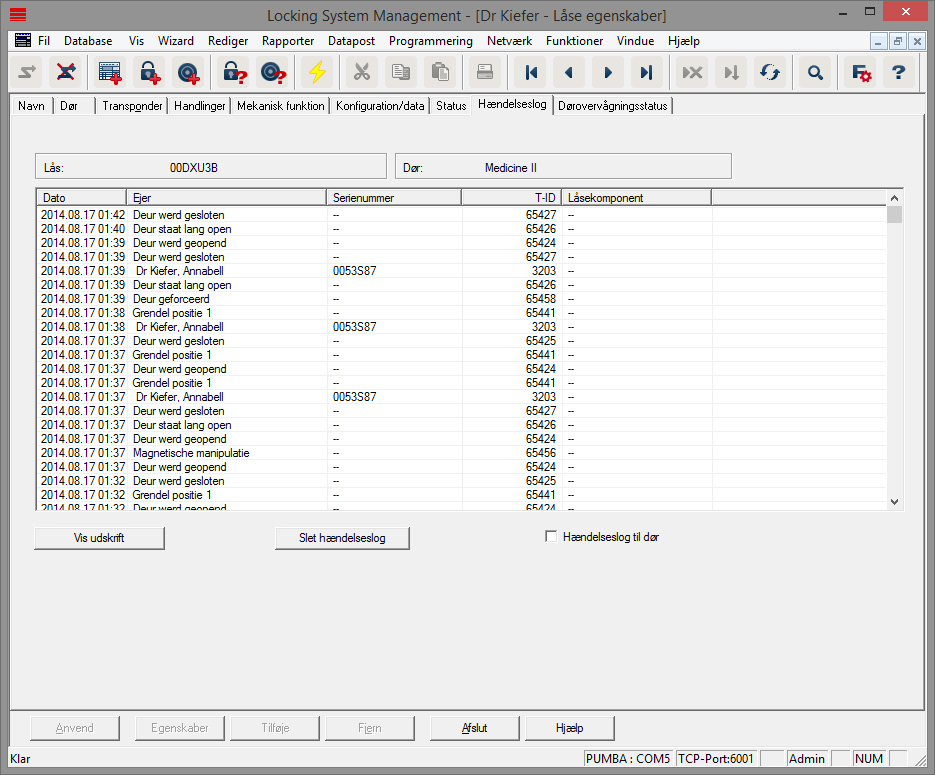
Task: Click the Vis udskrift button
Action: click(x=99, y=537)
